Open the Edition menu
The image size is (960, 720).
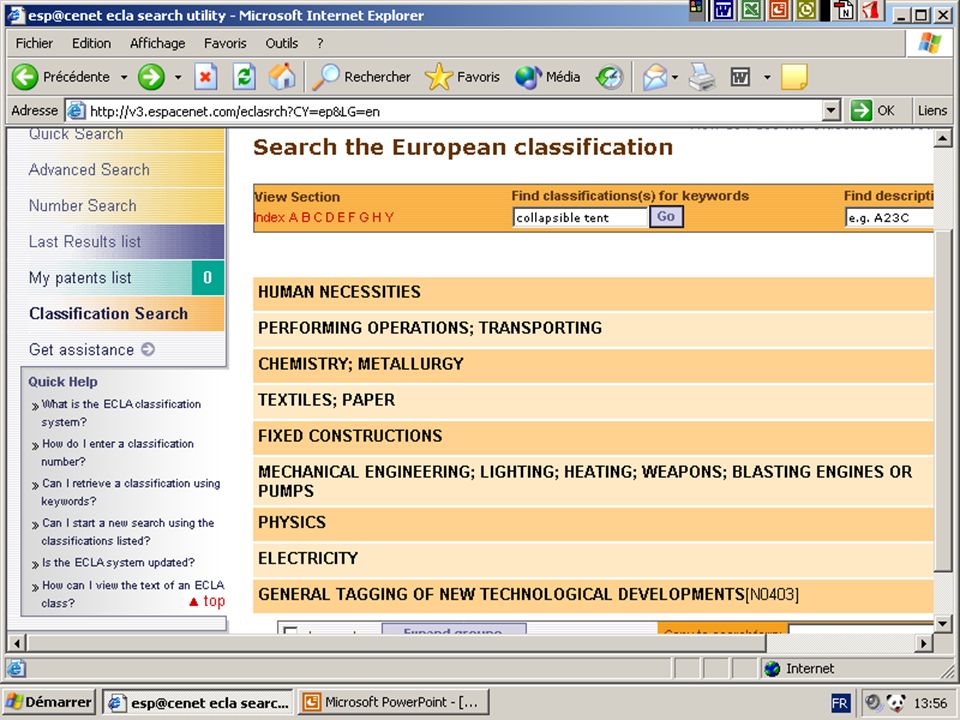click(x=91, y=43)
